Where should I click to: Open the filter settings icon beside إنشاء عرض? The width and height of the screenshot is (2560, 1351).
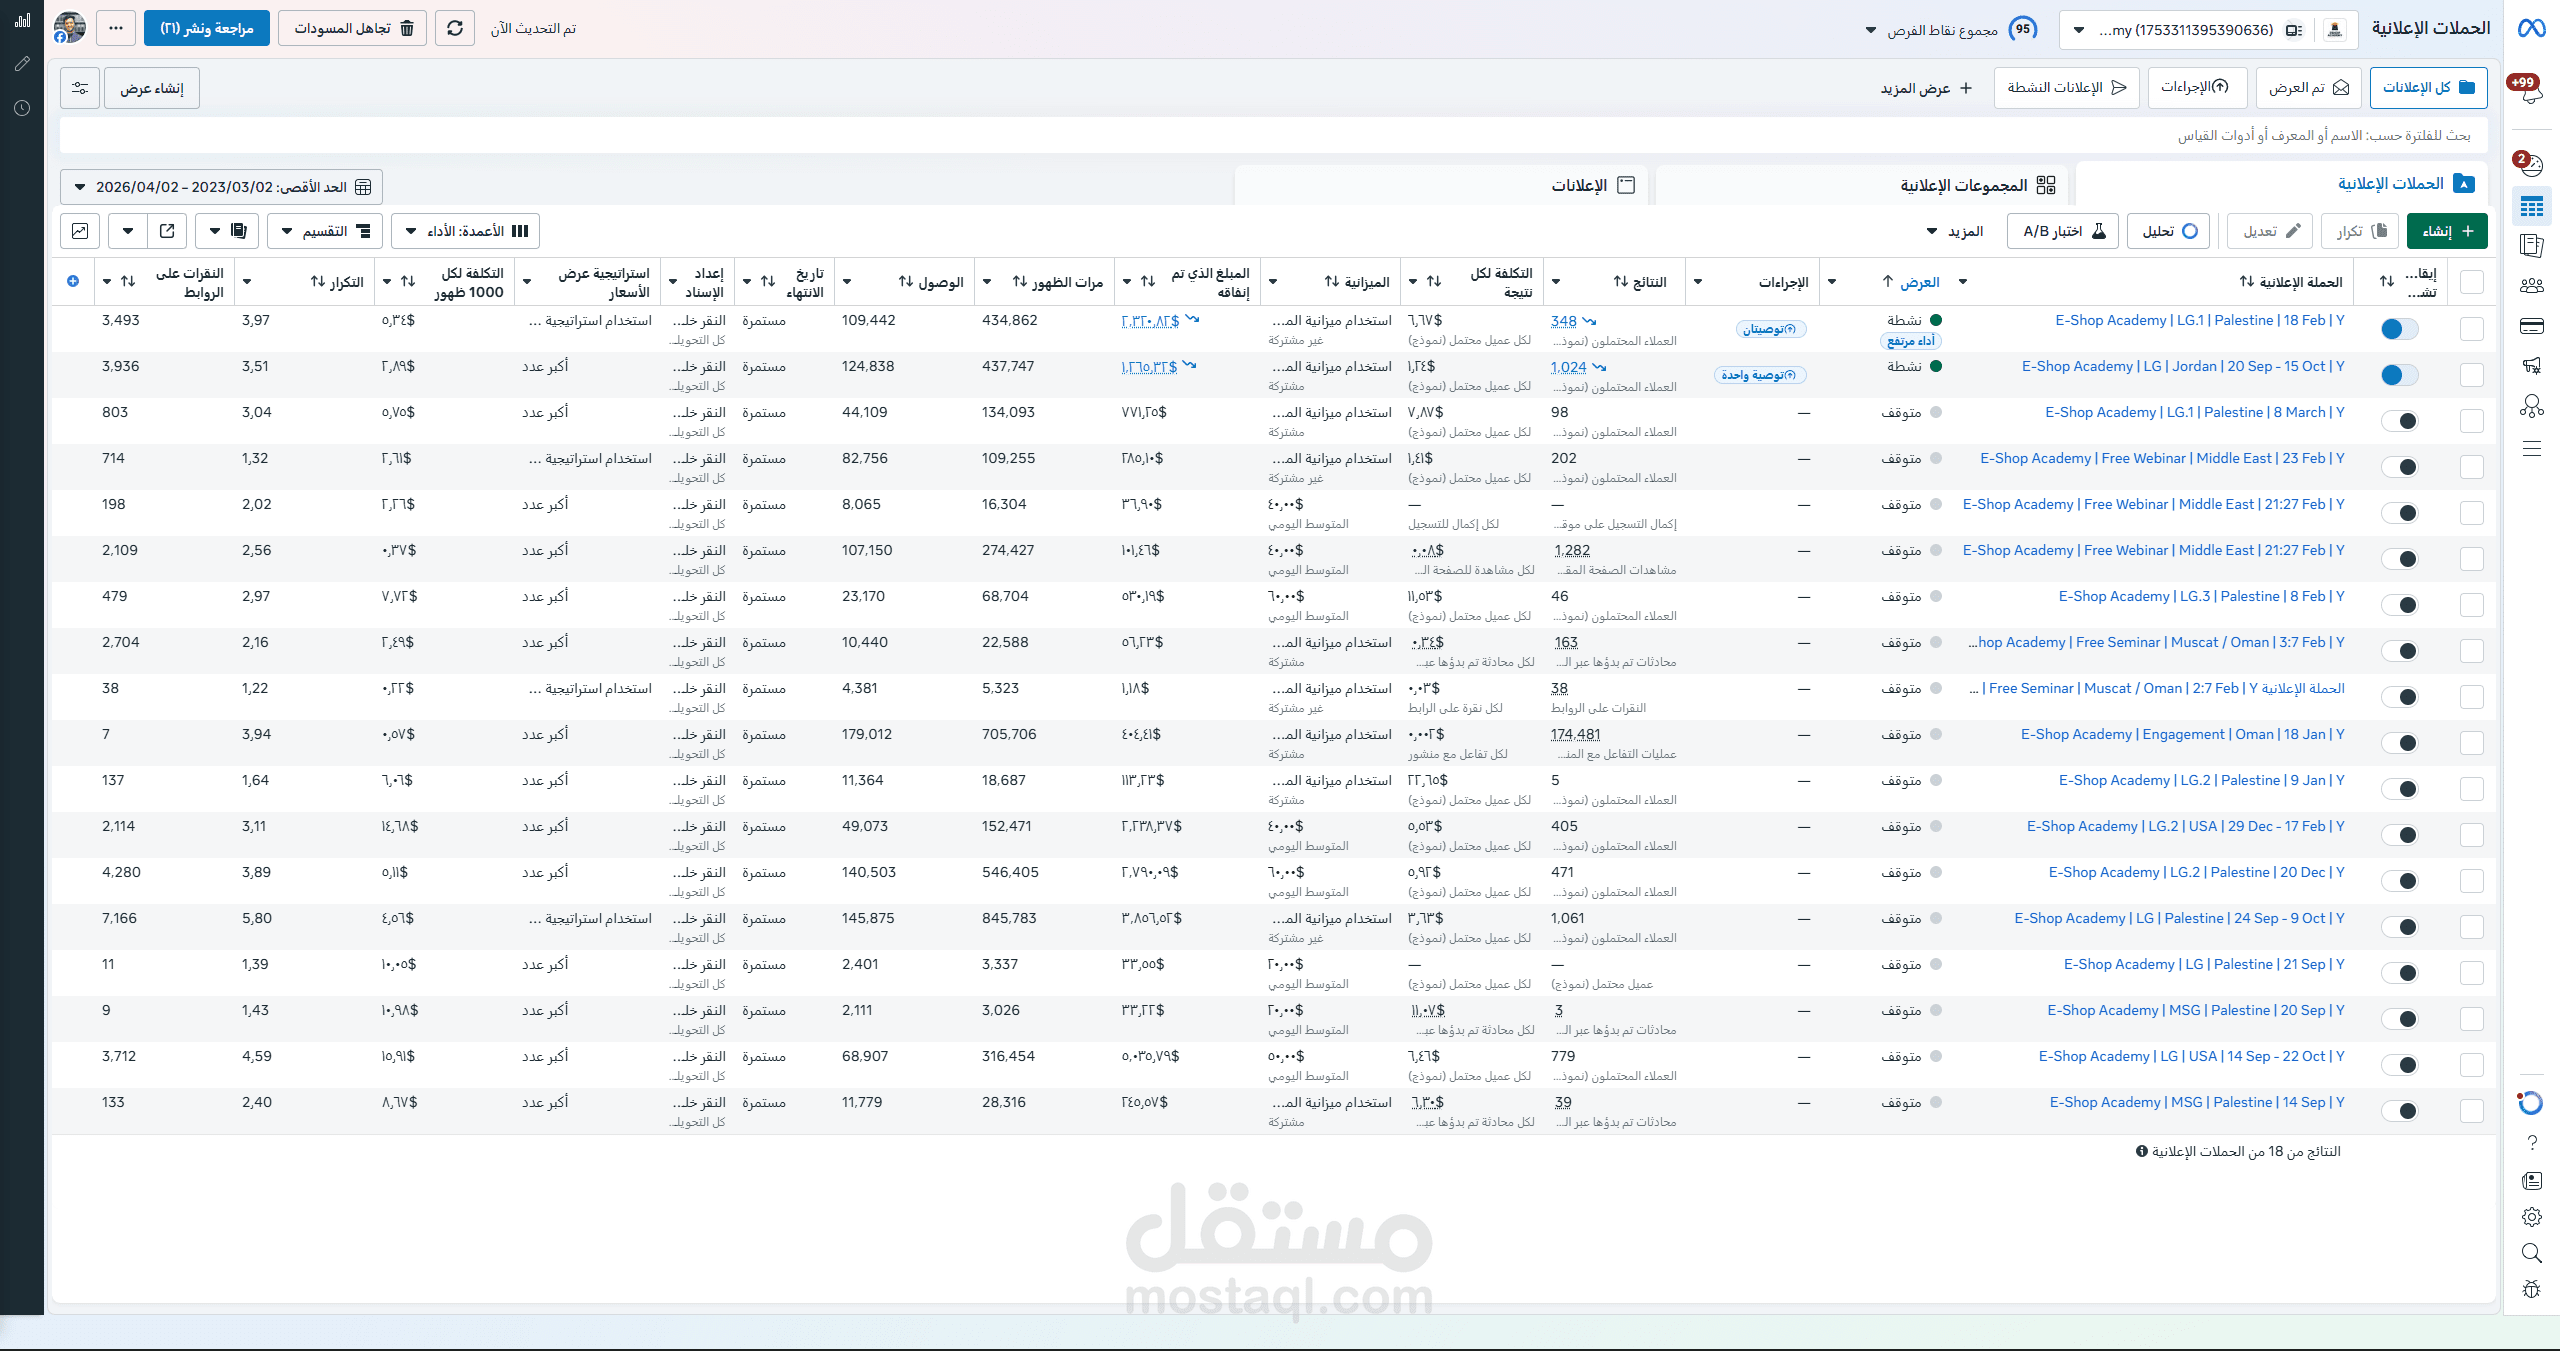(x=80, y=88)
